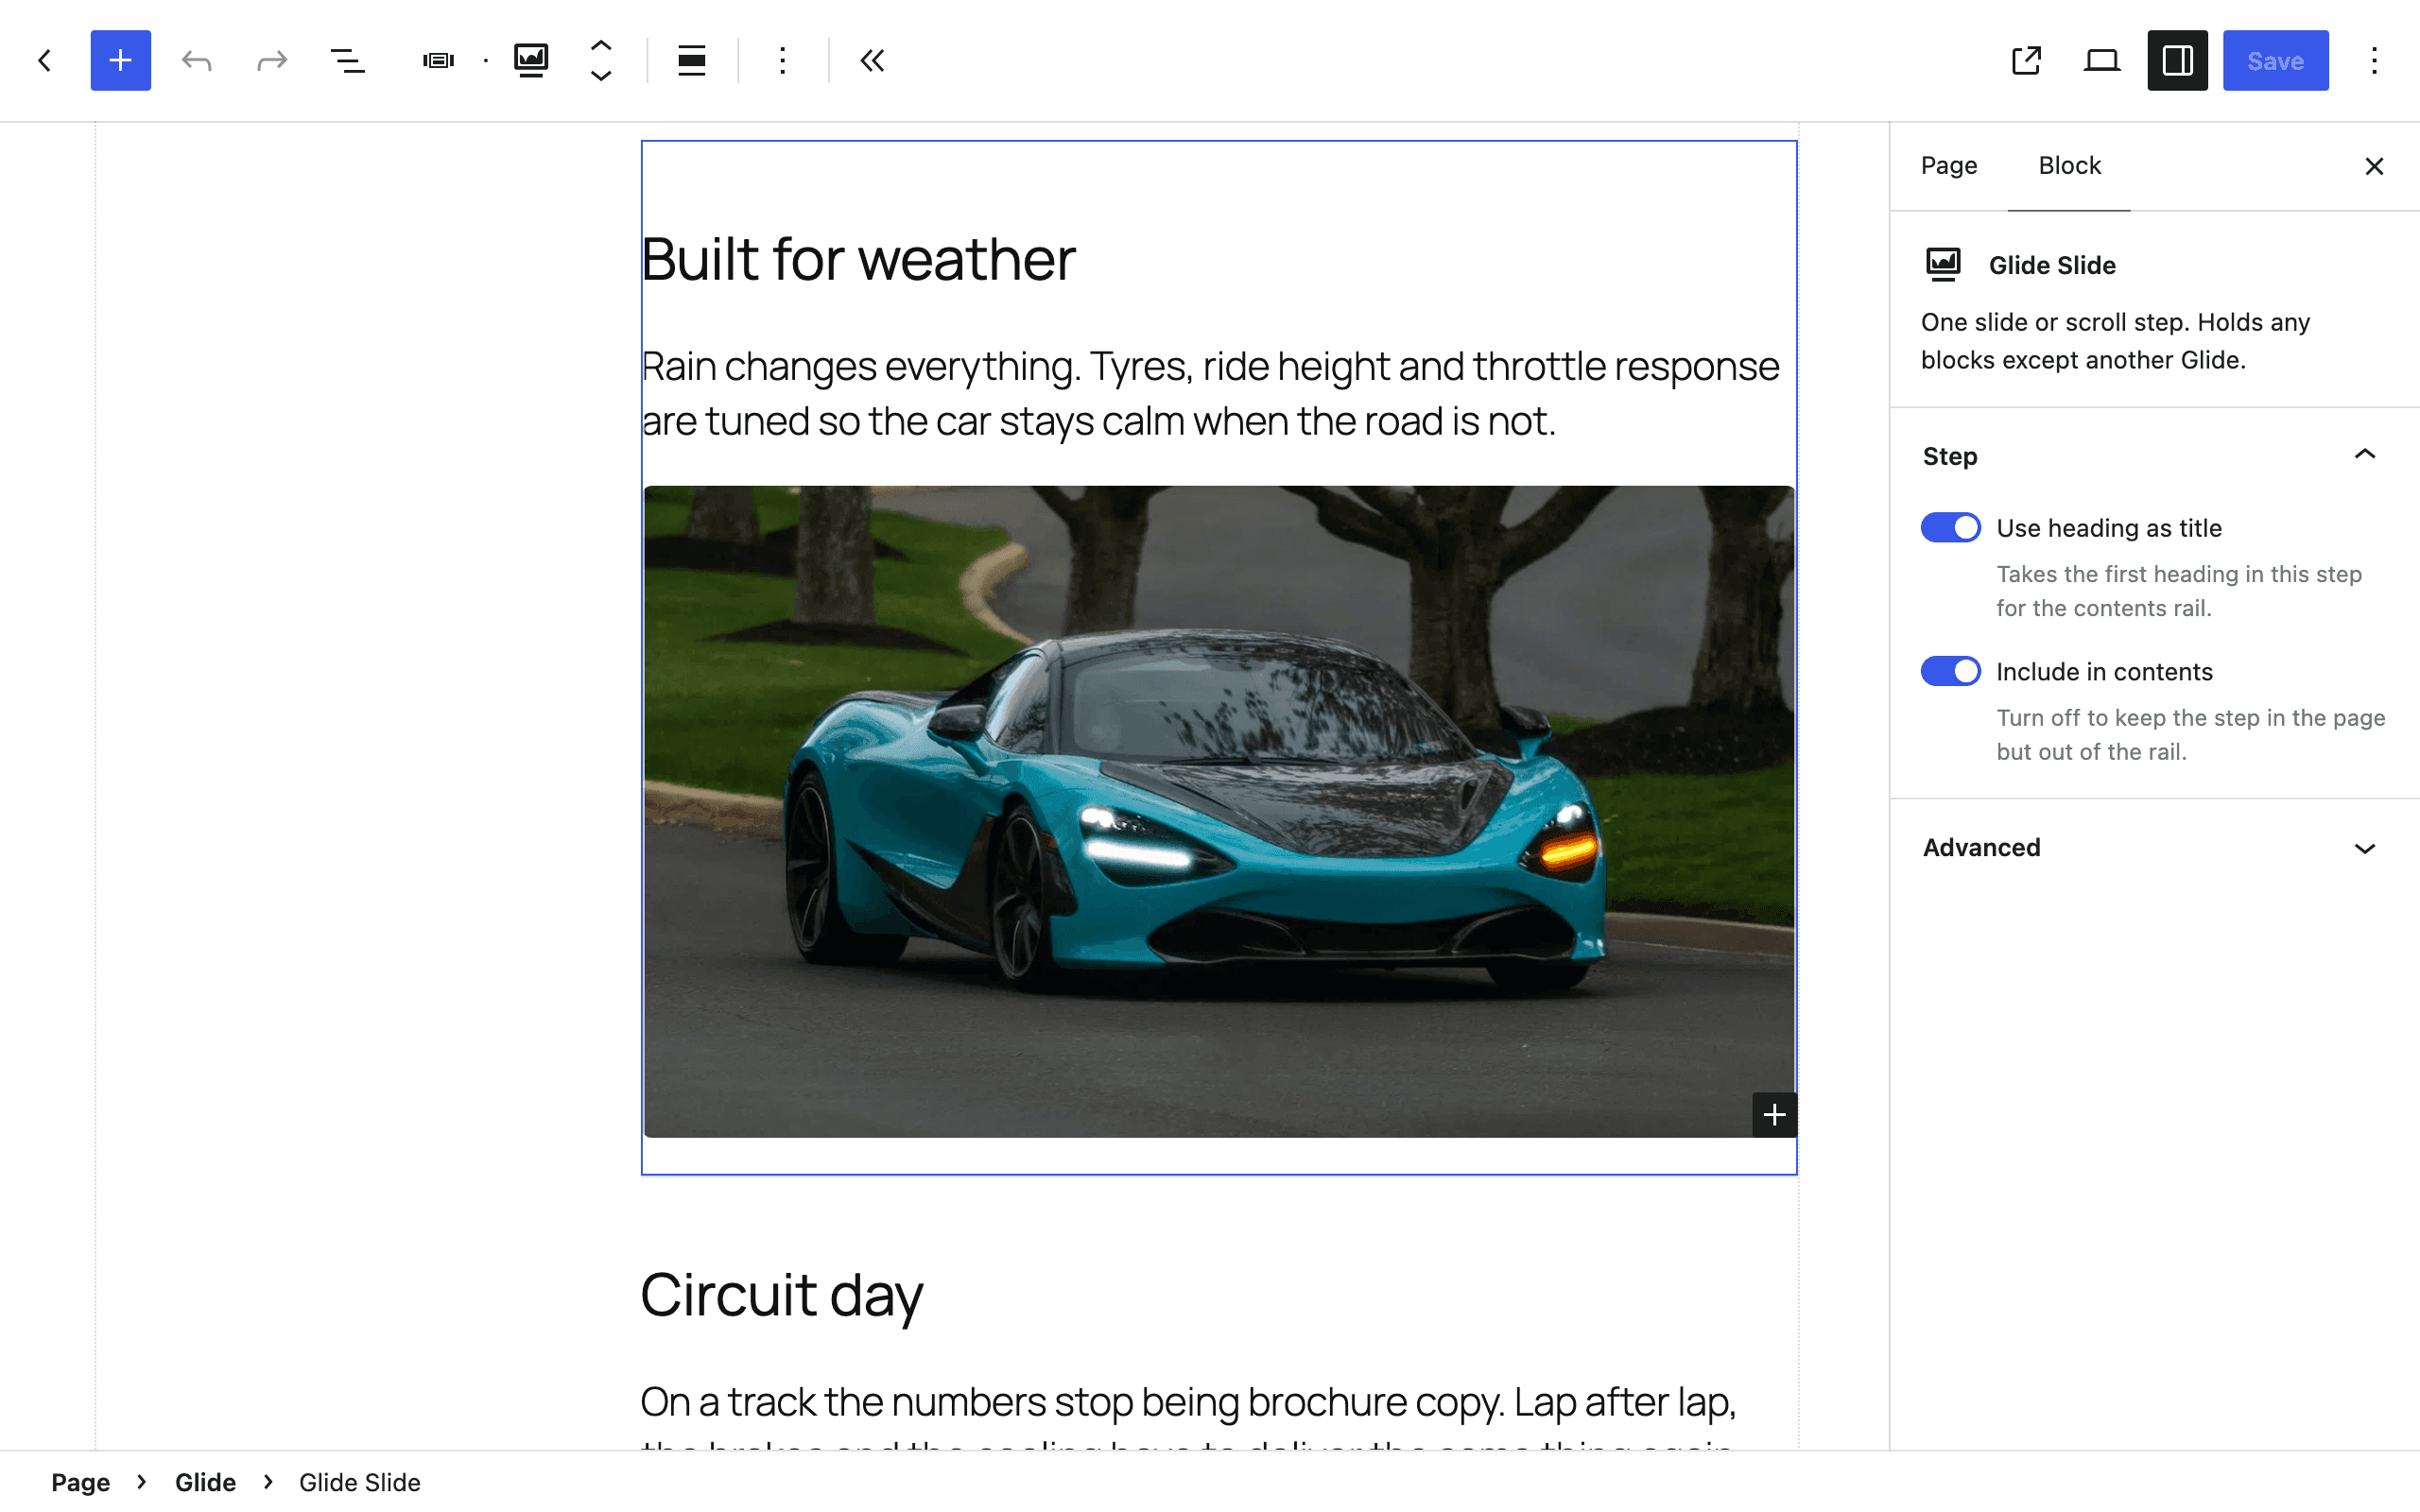Select Glide Slide in the breadcrumb
The image size is (2420, 1512).
[x=360, y=1482]
